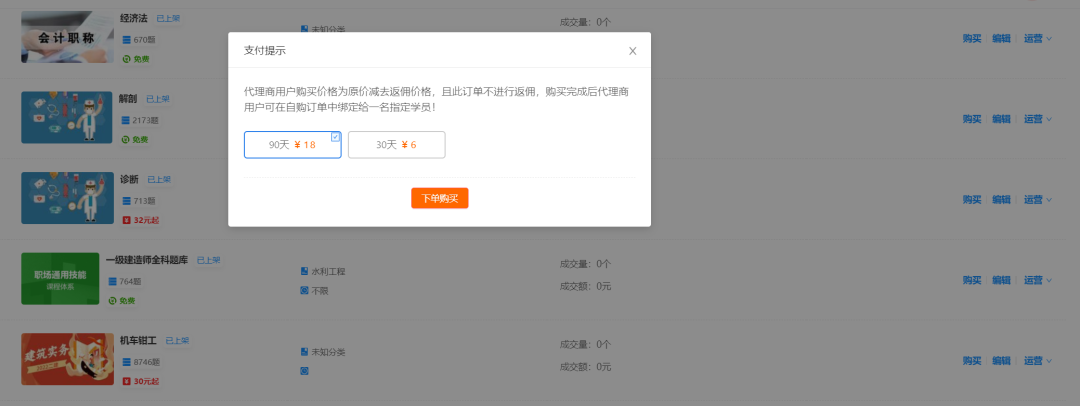
Task: Click the 经济法 title
Action: click(x=134, y=18)
